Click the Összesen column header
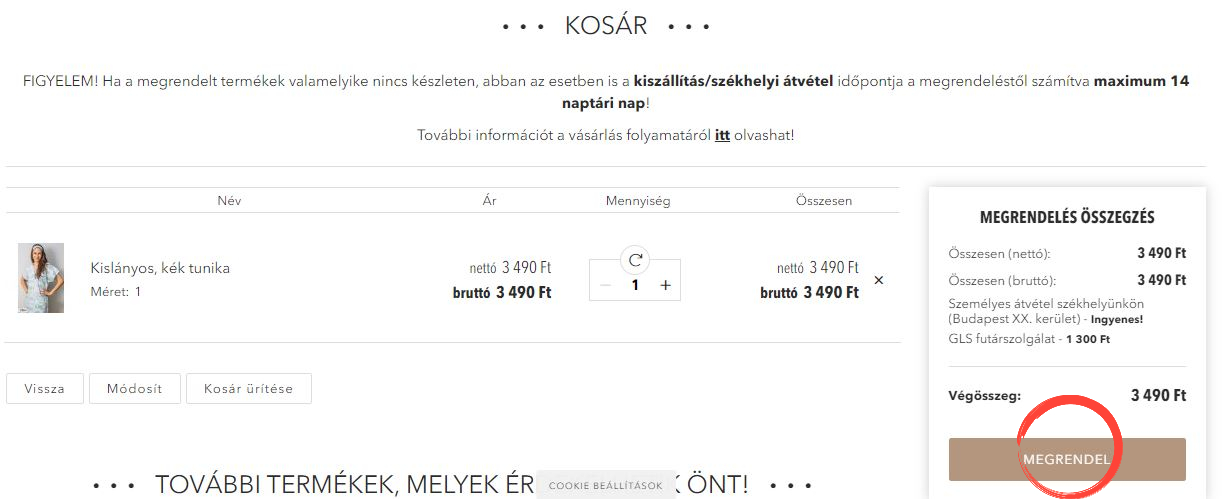This screenshot has height=499, width=1223. [824, 201]
